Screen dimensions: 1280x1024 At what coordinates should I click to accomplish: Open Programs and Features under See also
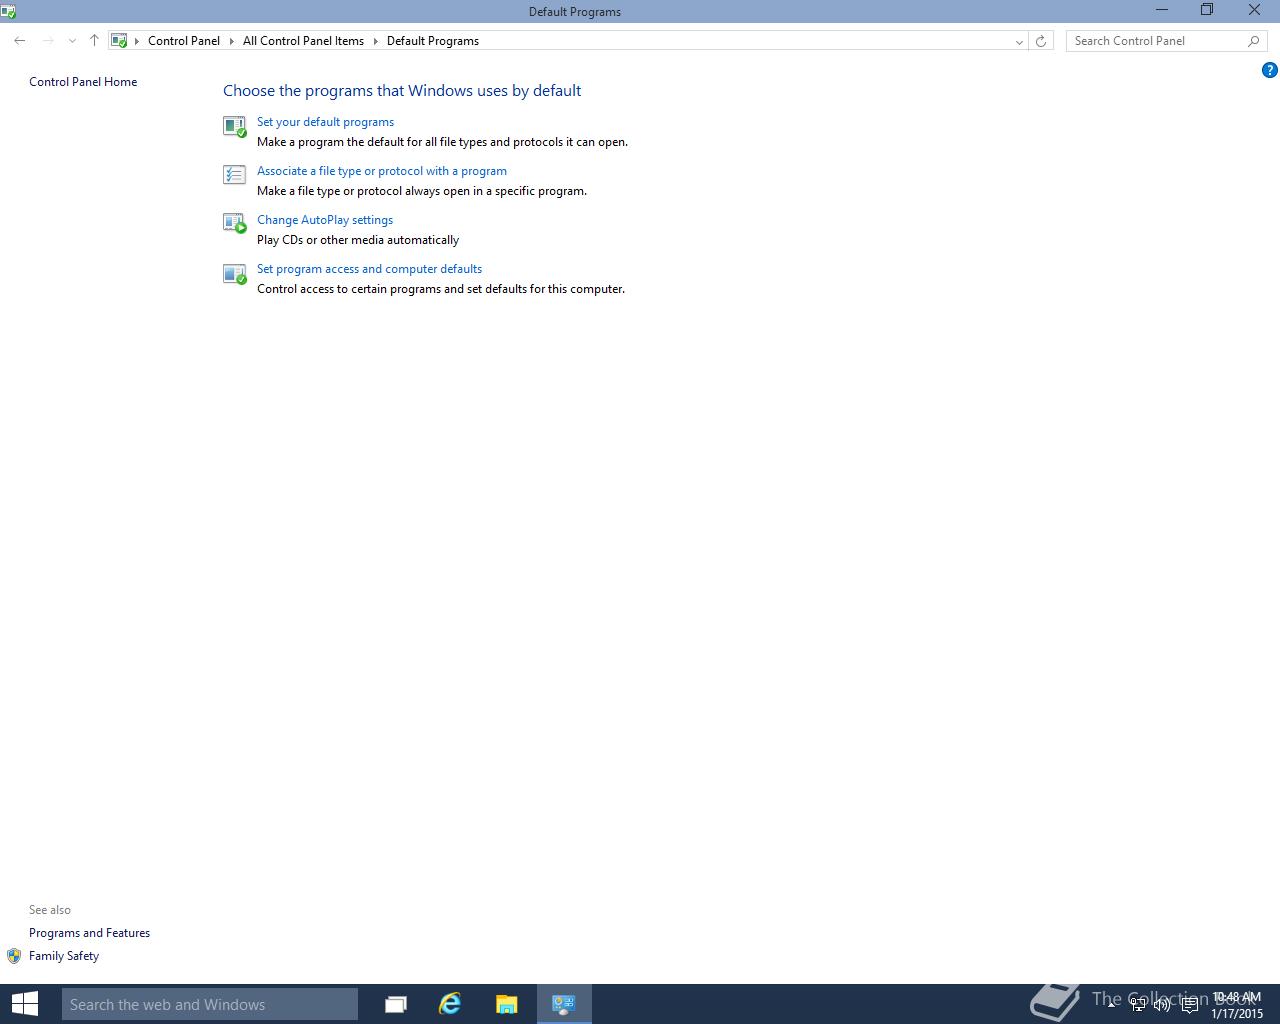[89, 933]
